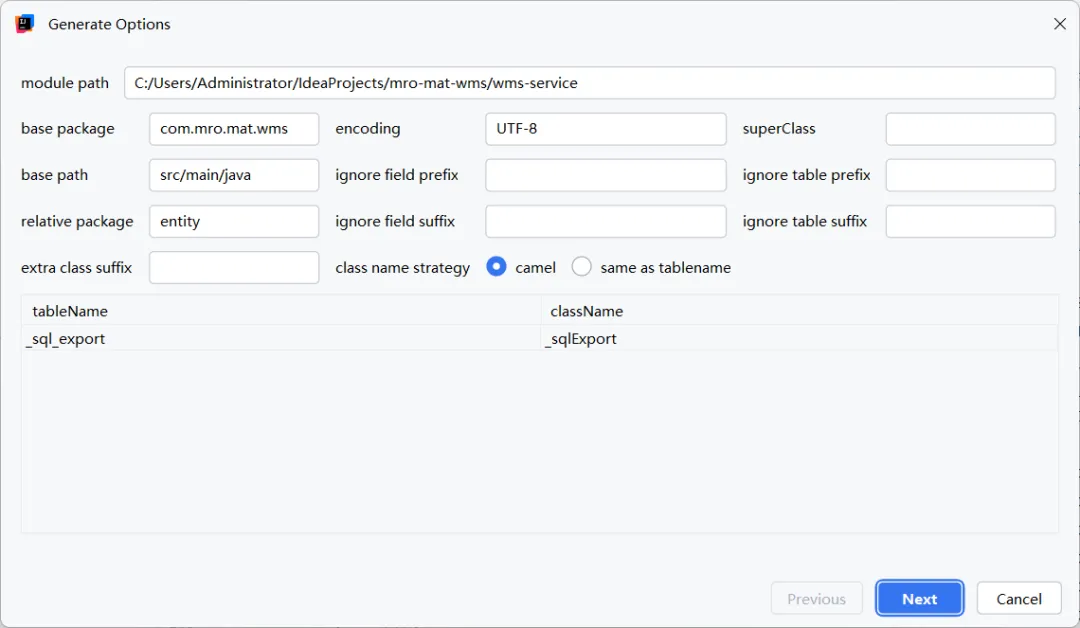Click the Previous button
The image size is (1080, 628).
(816, 599)
